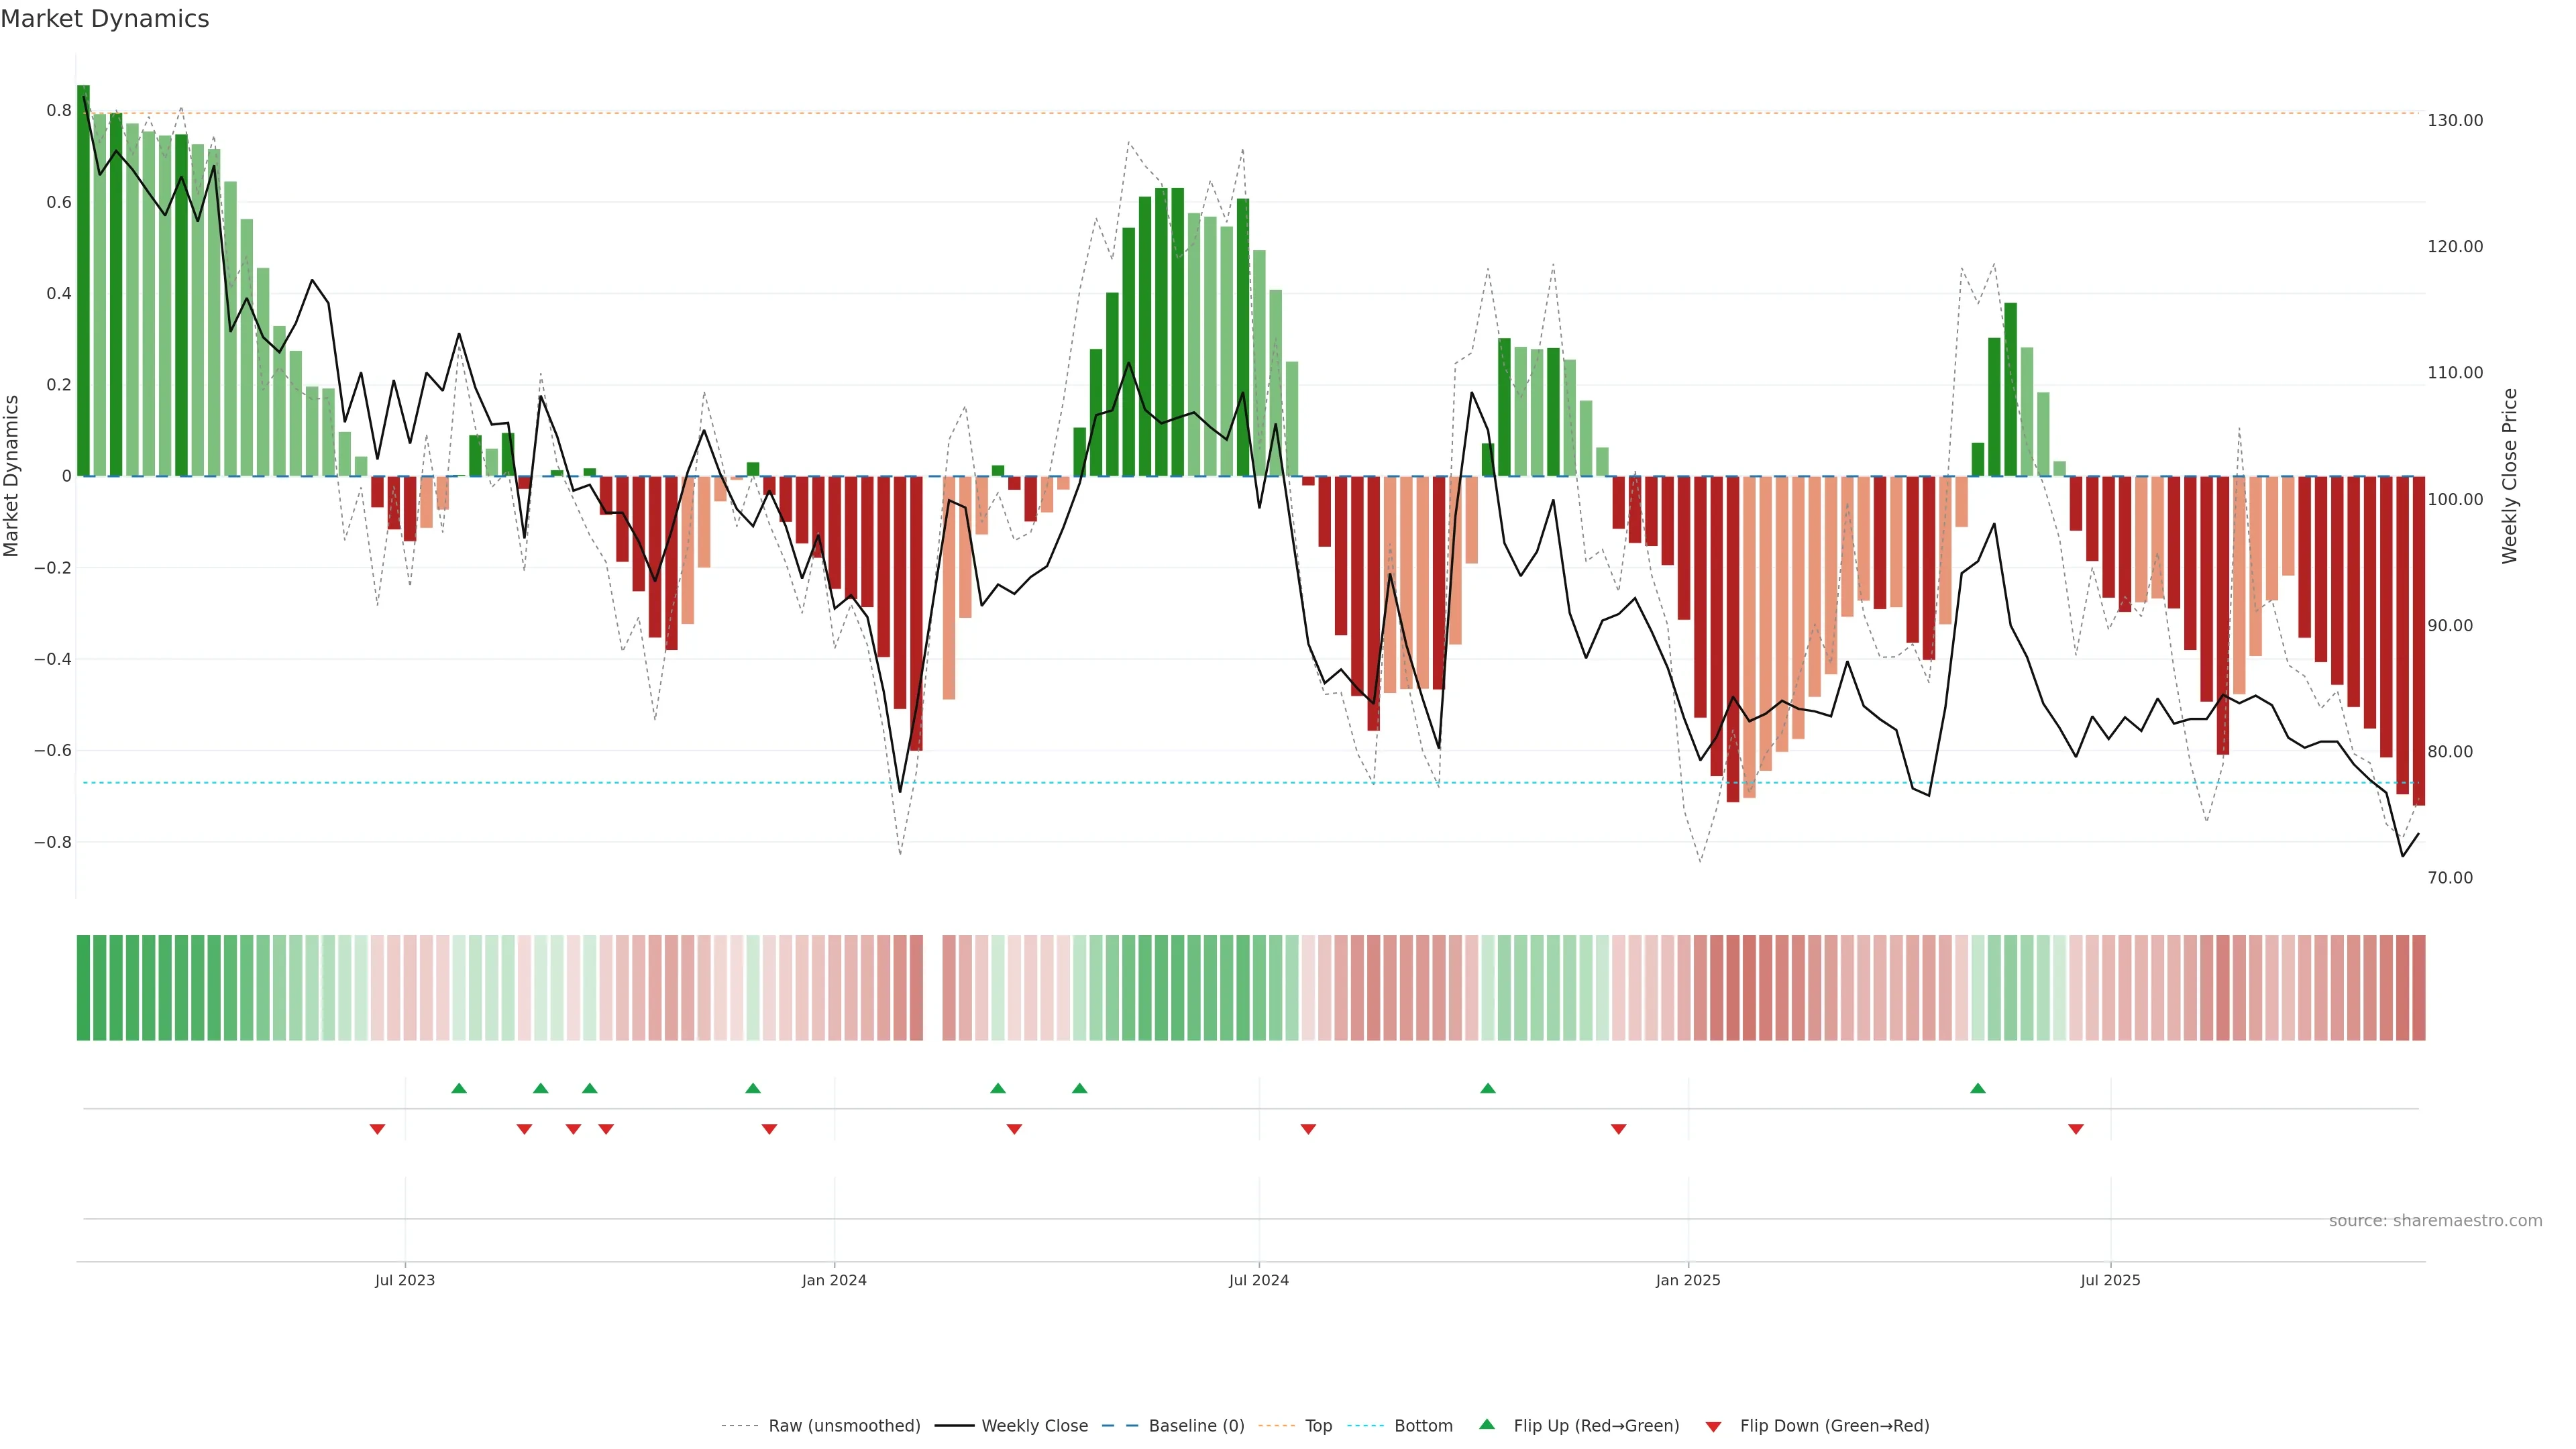This screenshot has height=1449, width=2576.
Task: Click the Weekly Close Price axis title
Action: coord(2509,476)
